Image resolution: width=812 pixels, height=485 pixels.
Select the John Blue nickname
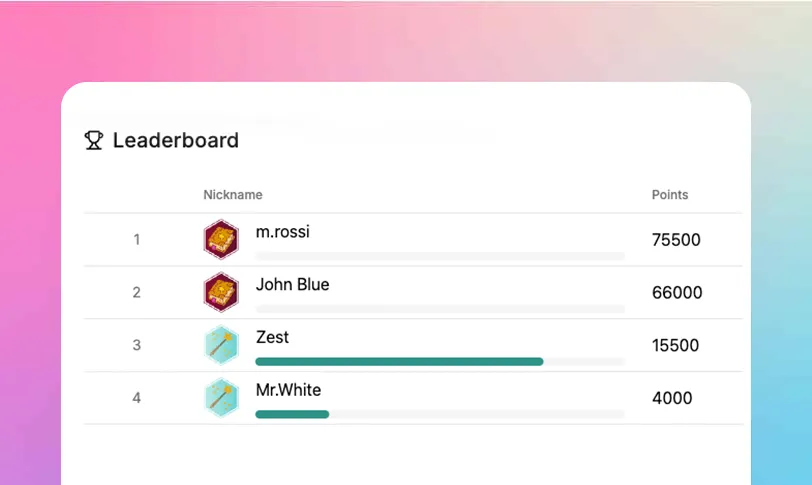292,285
